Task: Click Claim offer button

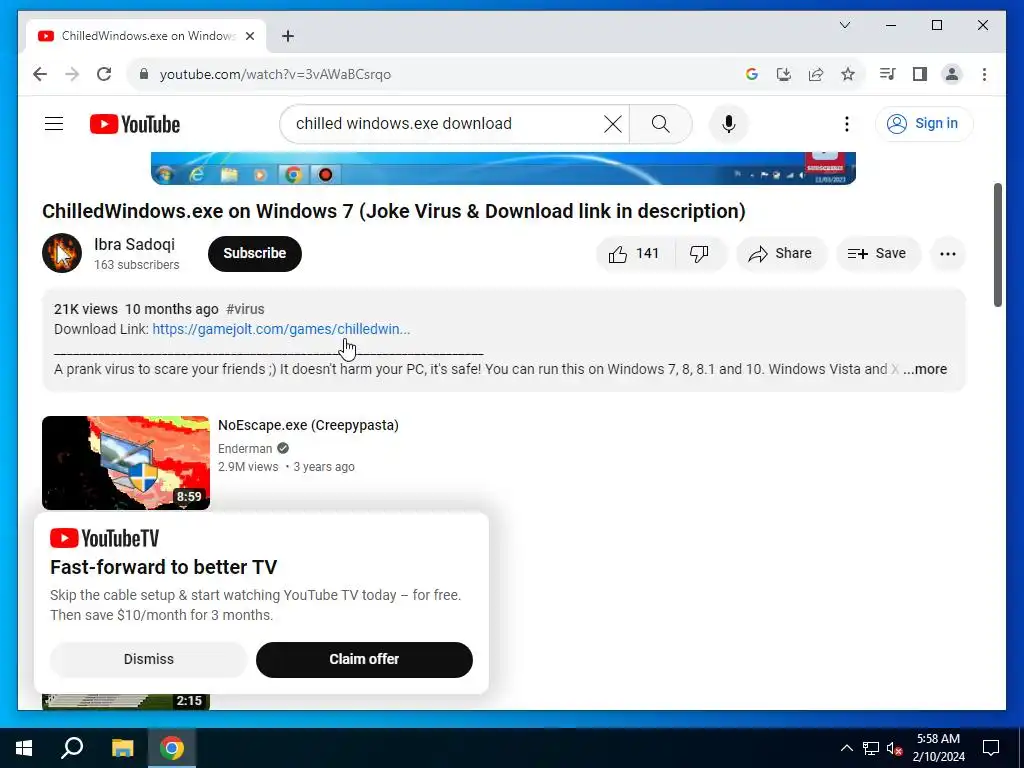Action: pyautogui.click(x=364, y=659)
